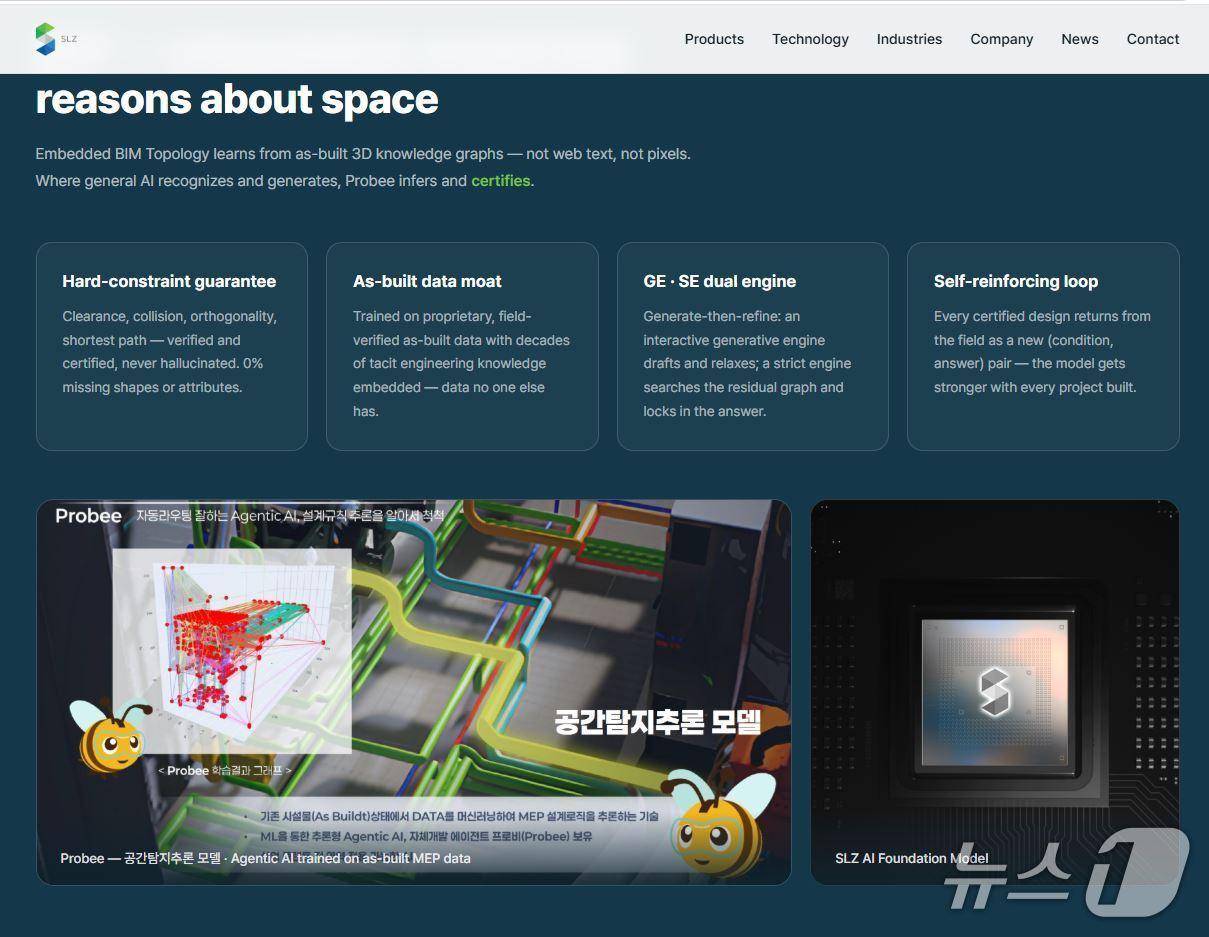This screenshot has height=937, width=1209.
Task: Go to the Contact page
Action: (1153, 39)
